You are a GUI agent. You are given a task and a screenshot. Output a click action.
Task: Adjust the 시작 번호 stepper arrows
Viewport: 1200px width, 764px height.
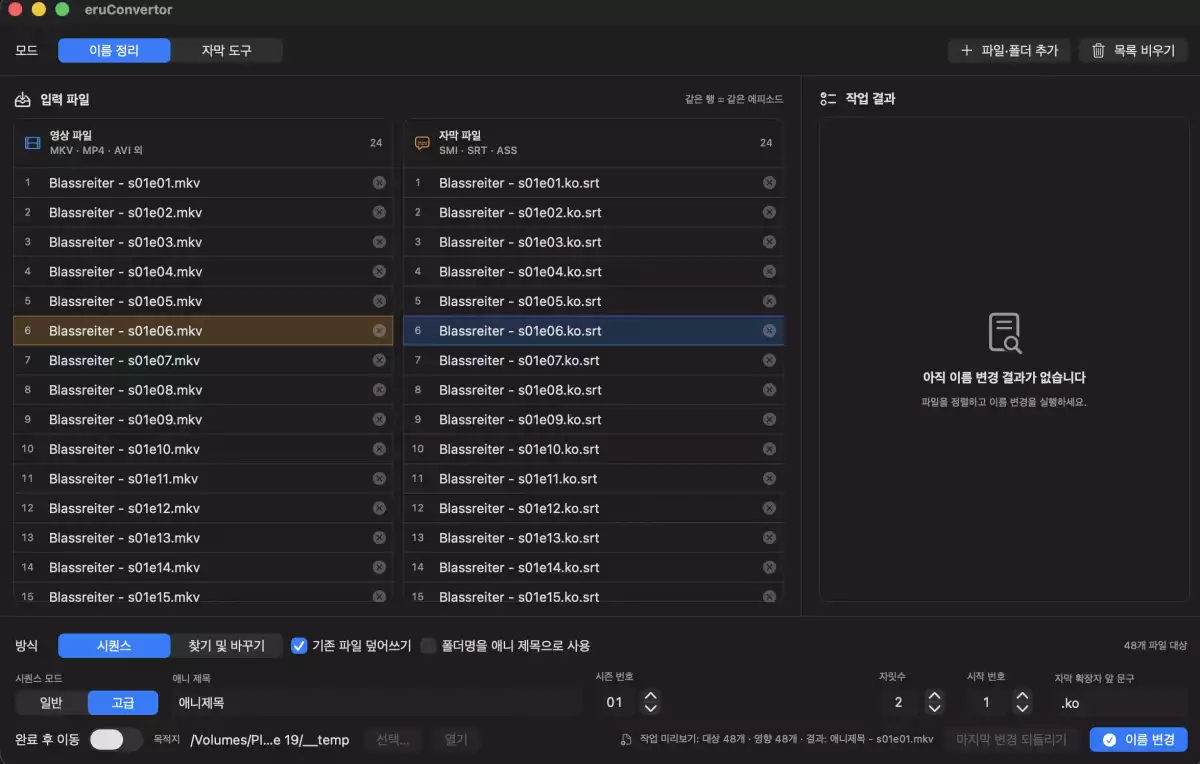1022,703
